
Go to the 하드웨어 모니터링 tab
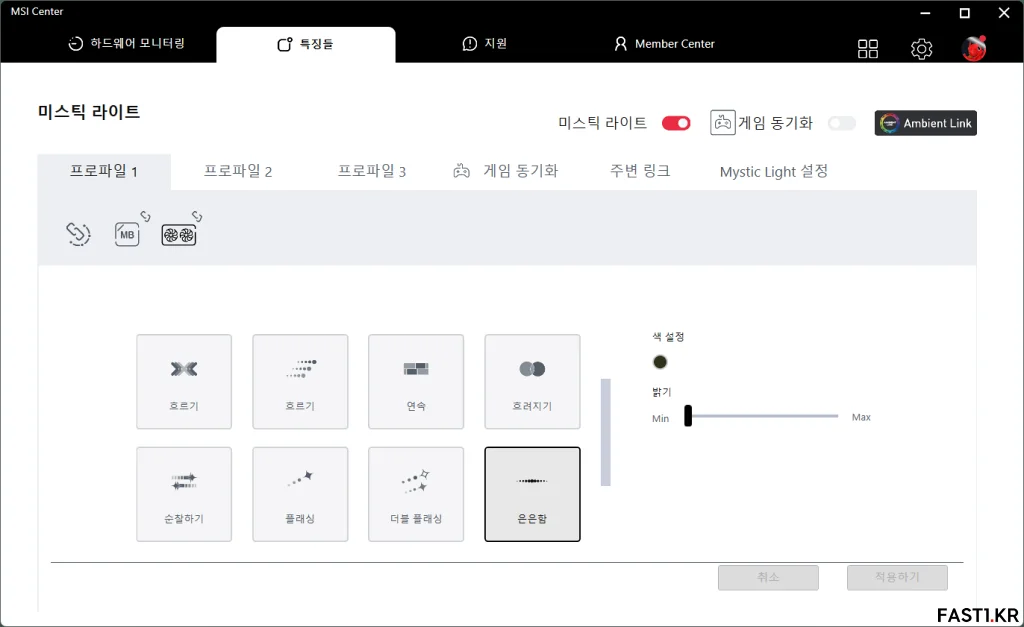[x=127, y=44]
